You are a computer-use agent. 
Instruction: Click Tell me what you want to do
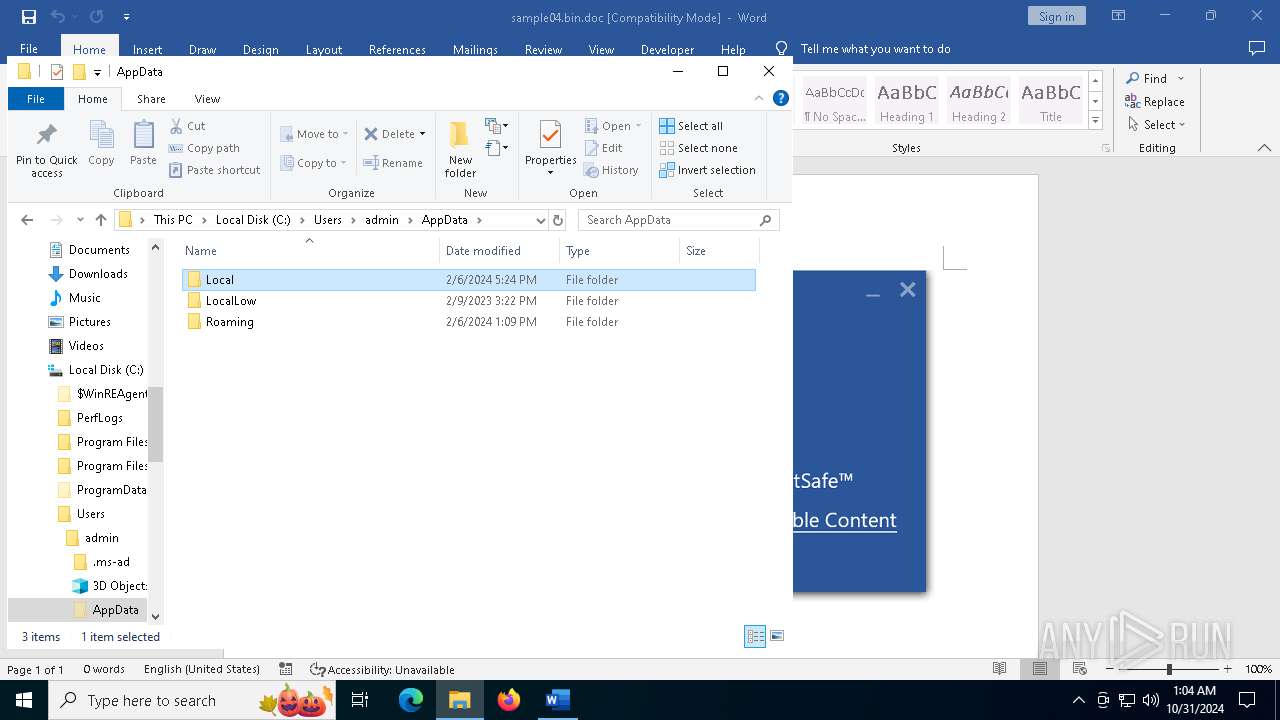point(875,48)
